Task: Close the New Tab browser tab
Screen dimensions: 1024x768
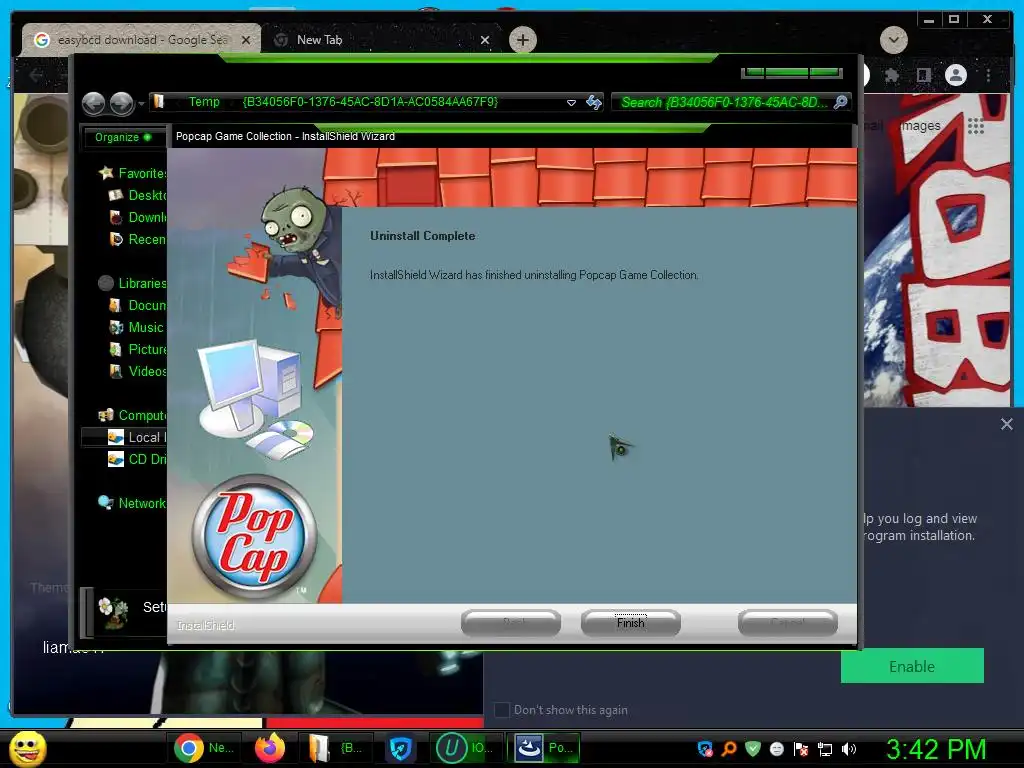Action: (485, 40)
